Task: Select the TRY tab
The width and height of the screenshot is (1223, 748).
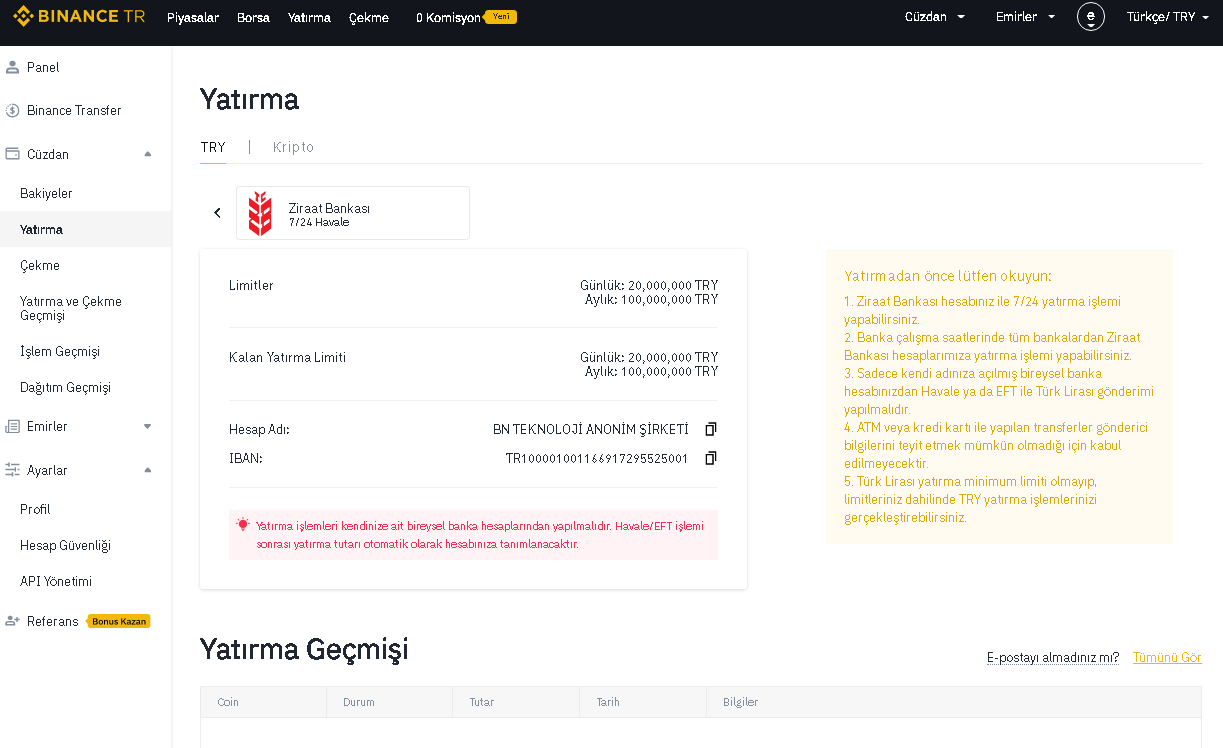Action: [213, 147]
